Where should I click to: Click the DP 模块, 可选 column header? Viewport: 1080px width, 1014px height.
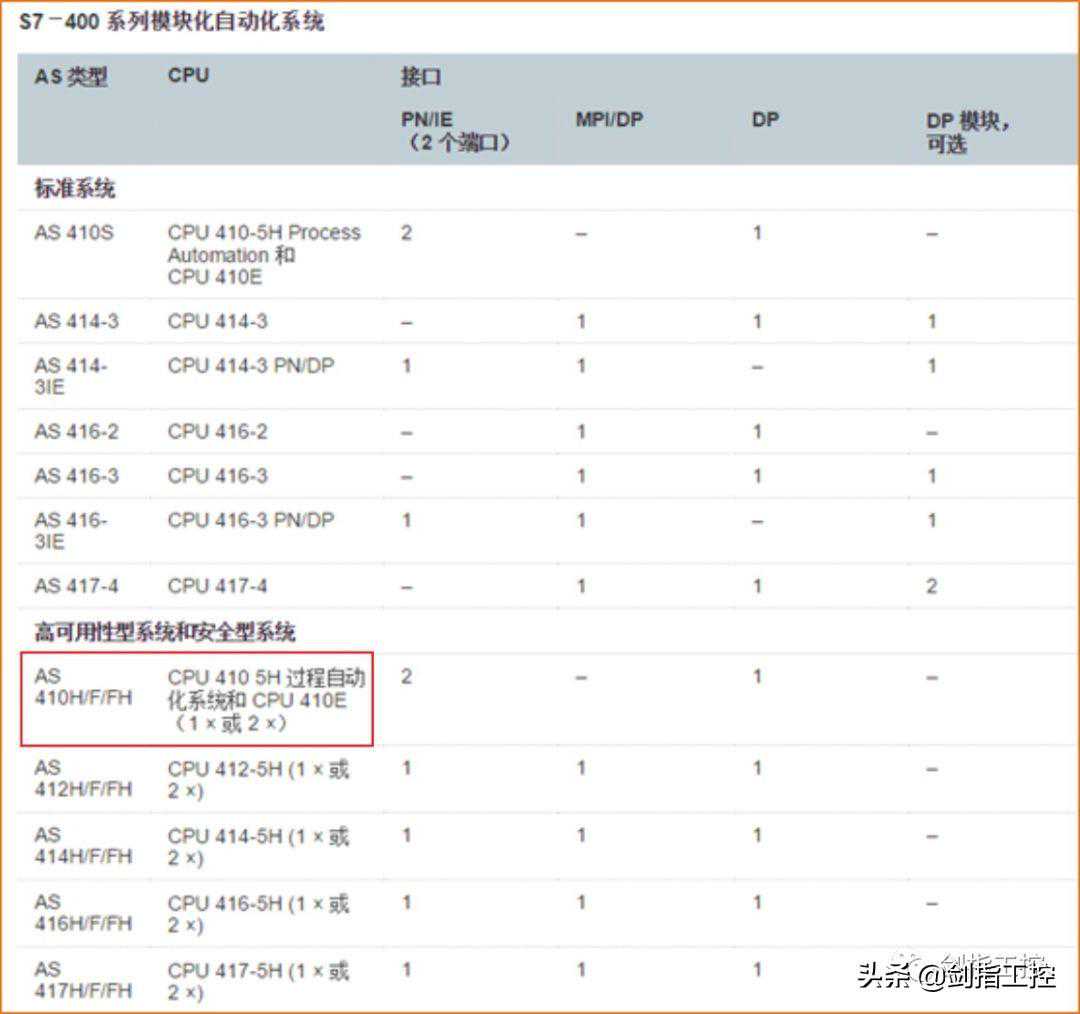coord(967,132)
